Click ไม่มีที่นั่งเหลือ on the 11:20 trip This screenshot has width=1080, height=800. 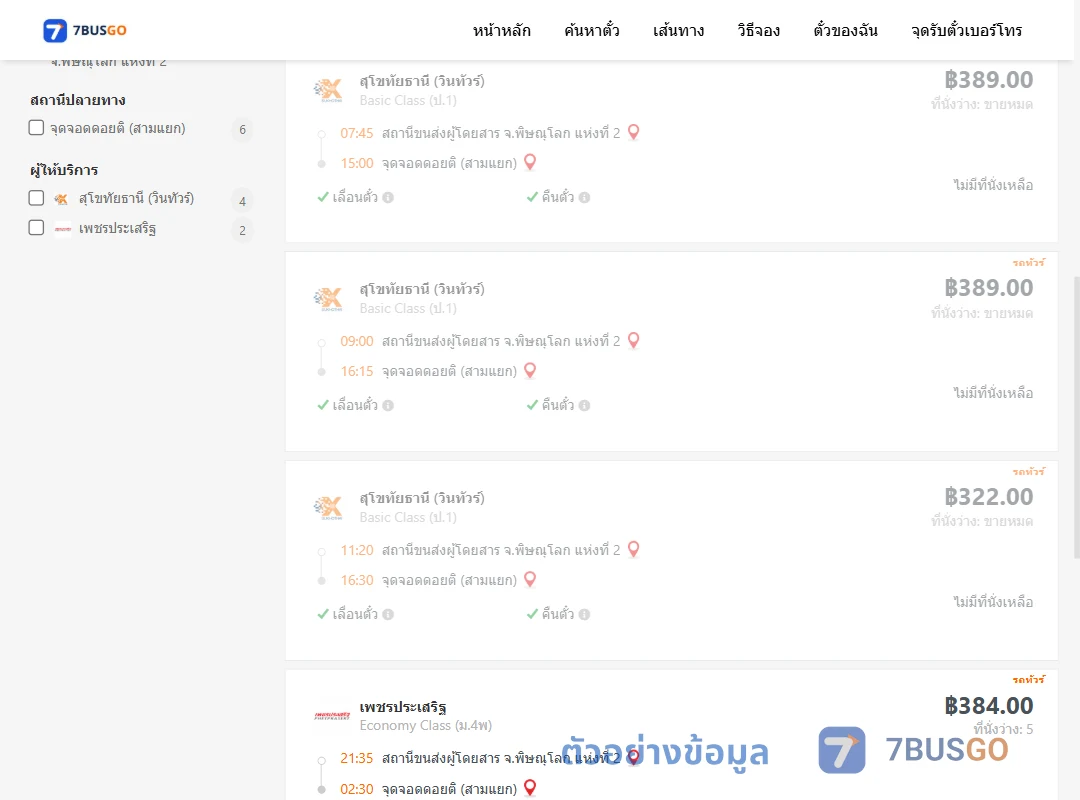coord(993,602)
